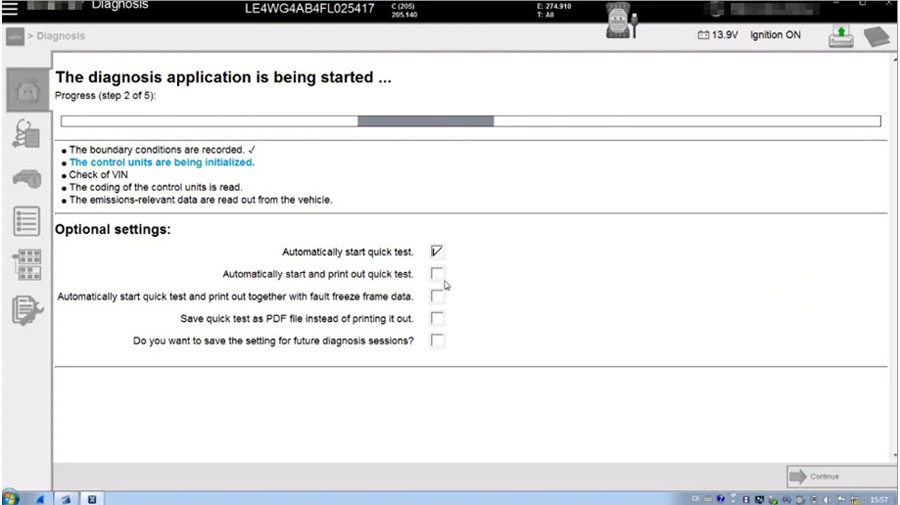Click the action center flag tray icon

pyautogui.click(x=841, y=500)
